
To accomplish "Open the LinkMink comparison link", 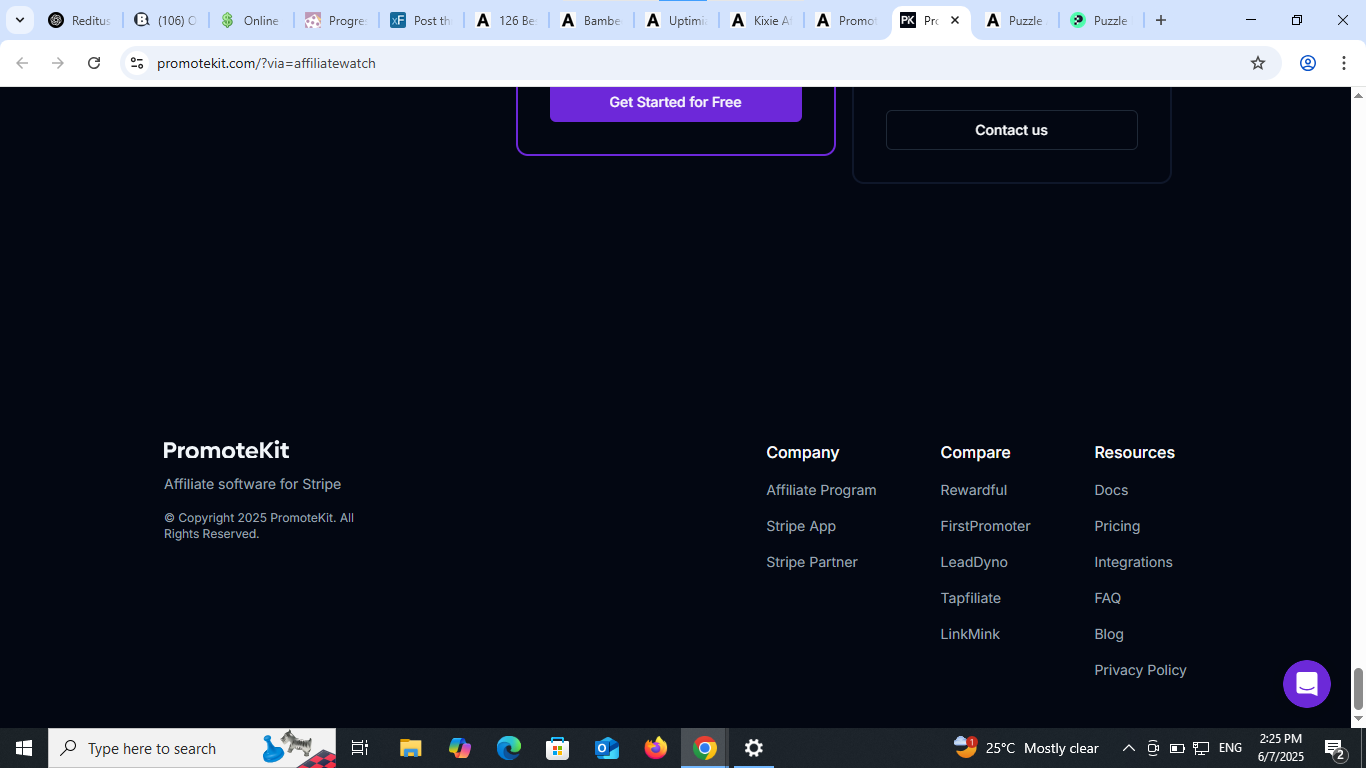I will [970, 634].
